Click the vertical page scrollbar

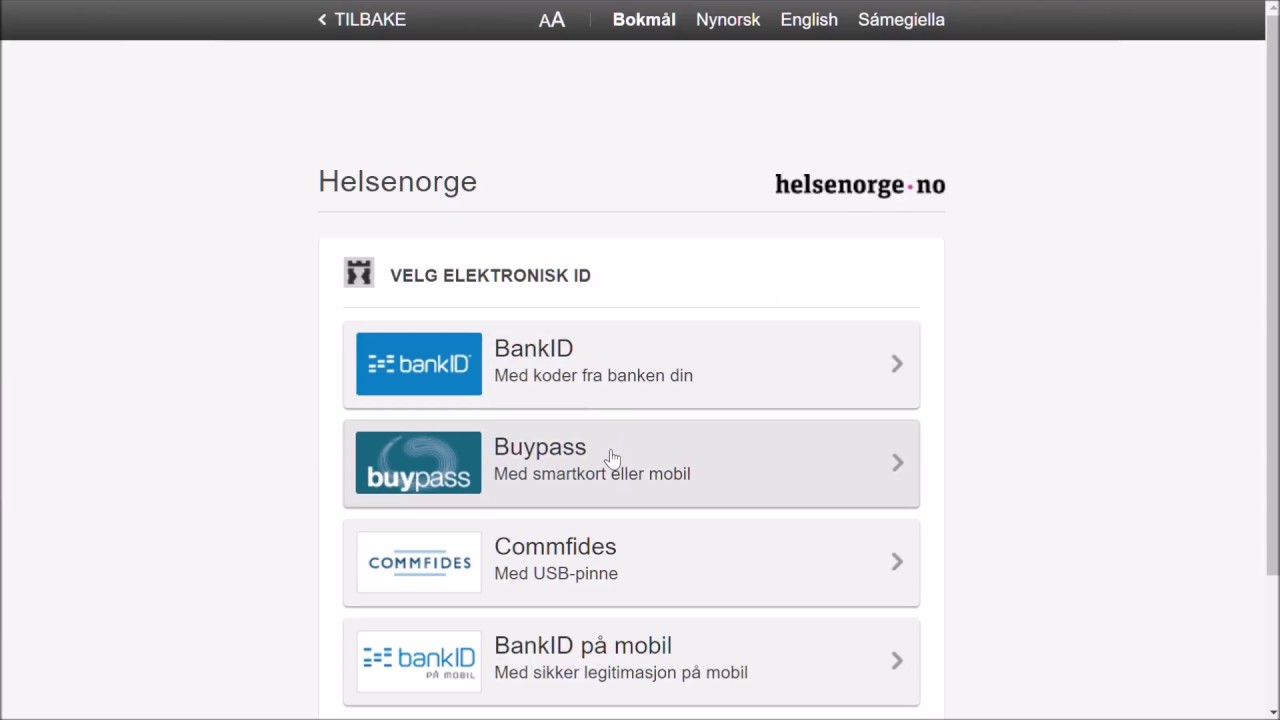[x=1272, y=300]
